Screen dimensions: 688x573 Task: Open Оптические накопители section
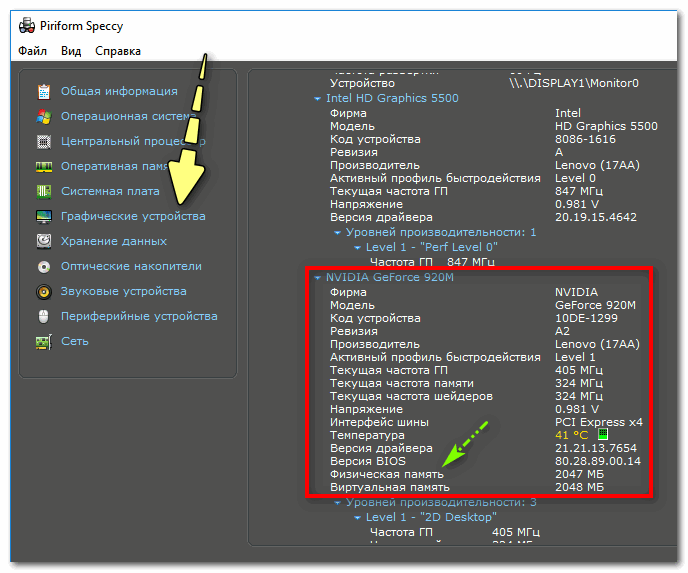[131, 266]
